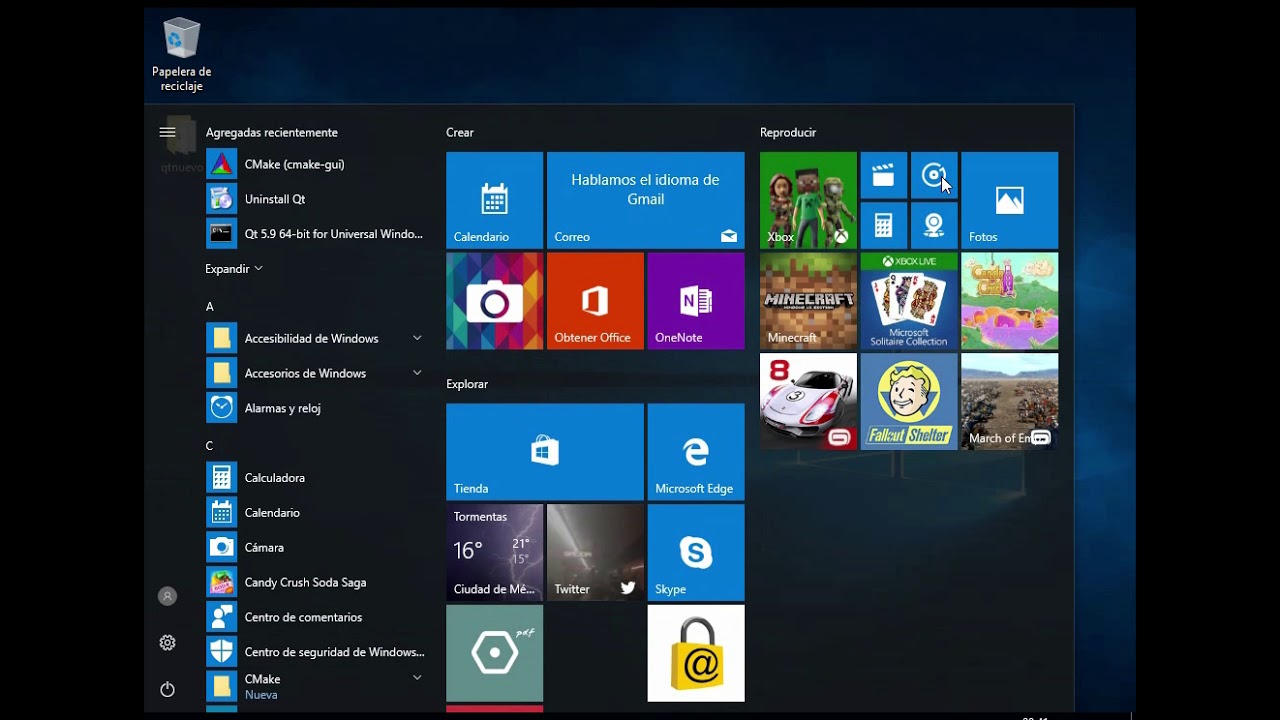Open the power options button
This screenshot has width=1280, height=720.
pos(167,689)
